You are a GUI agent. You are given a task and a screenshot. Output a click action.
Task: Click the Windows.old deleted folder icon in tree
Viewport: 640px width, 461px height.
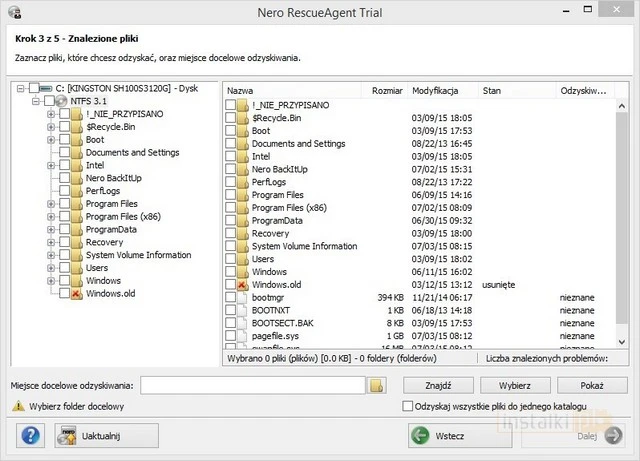(x=76, y=294)
